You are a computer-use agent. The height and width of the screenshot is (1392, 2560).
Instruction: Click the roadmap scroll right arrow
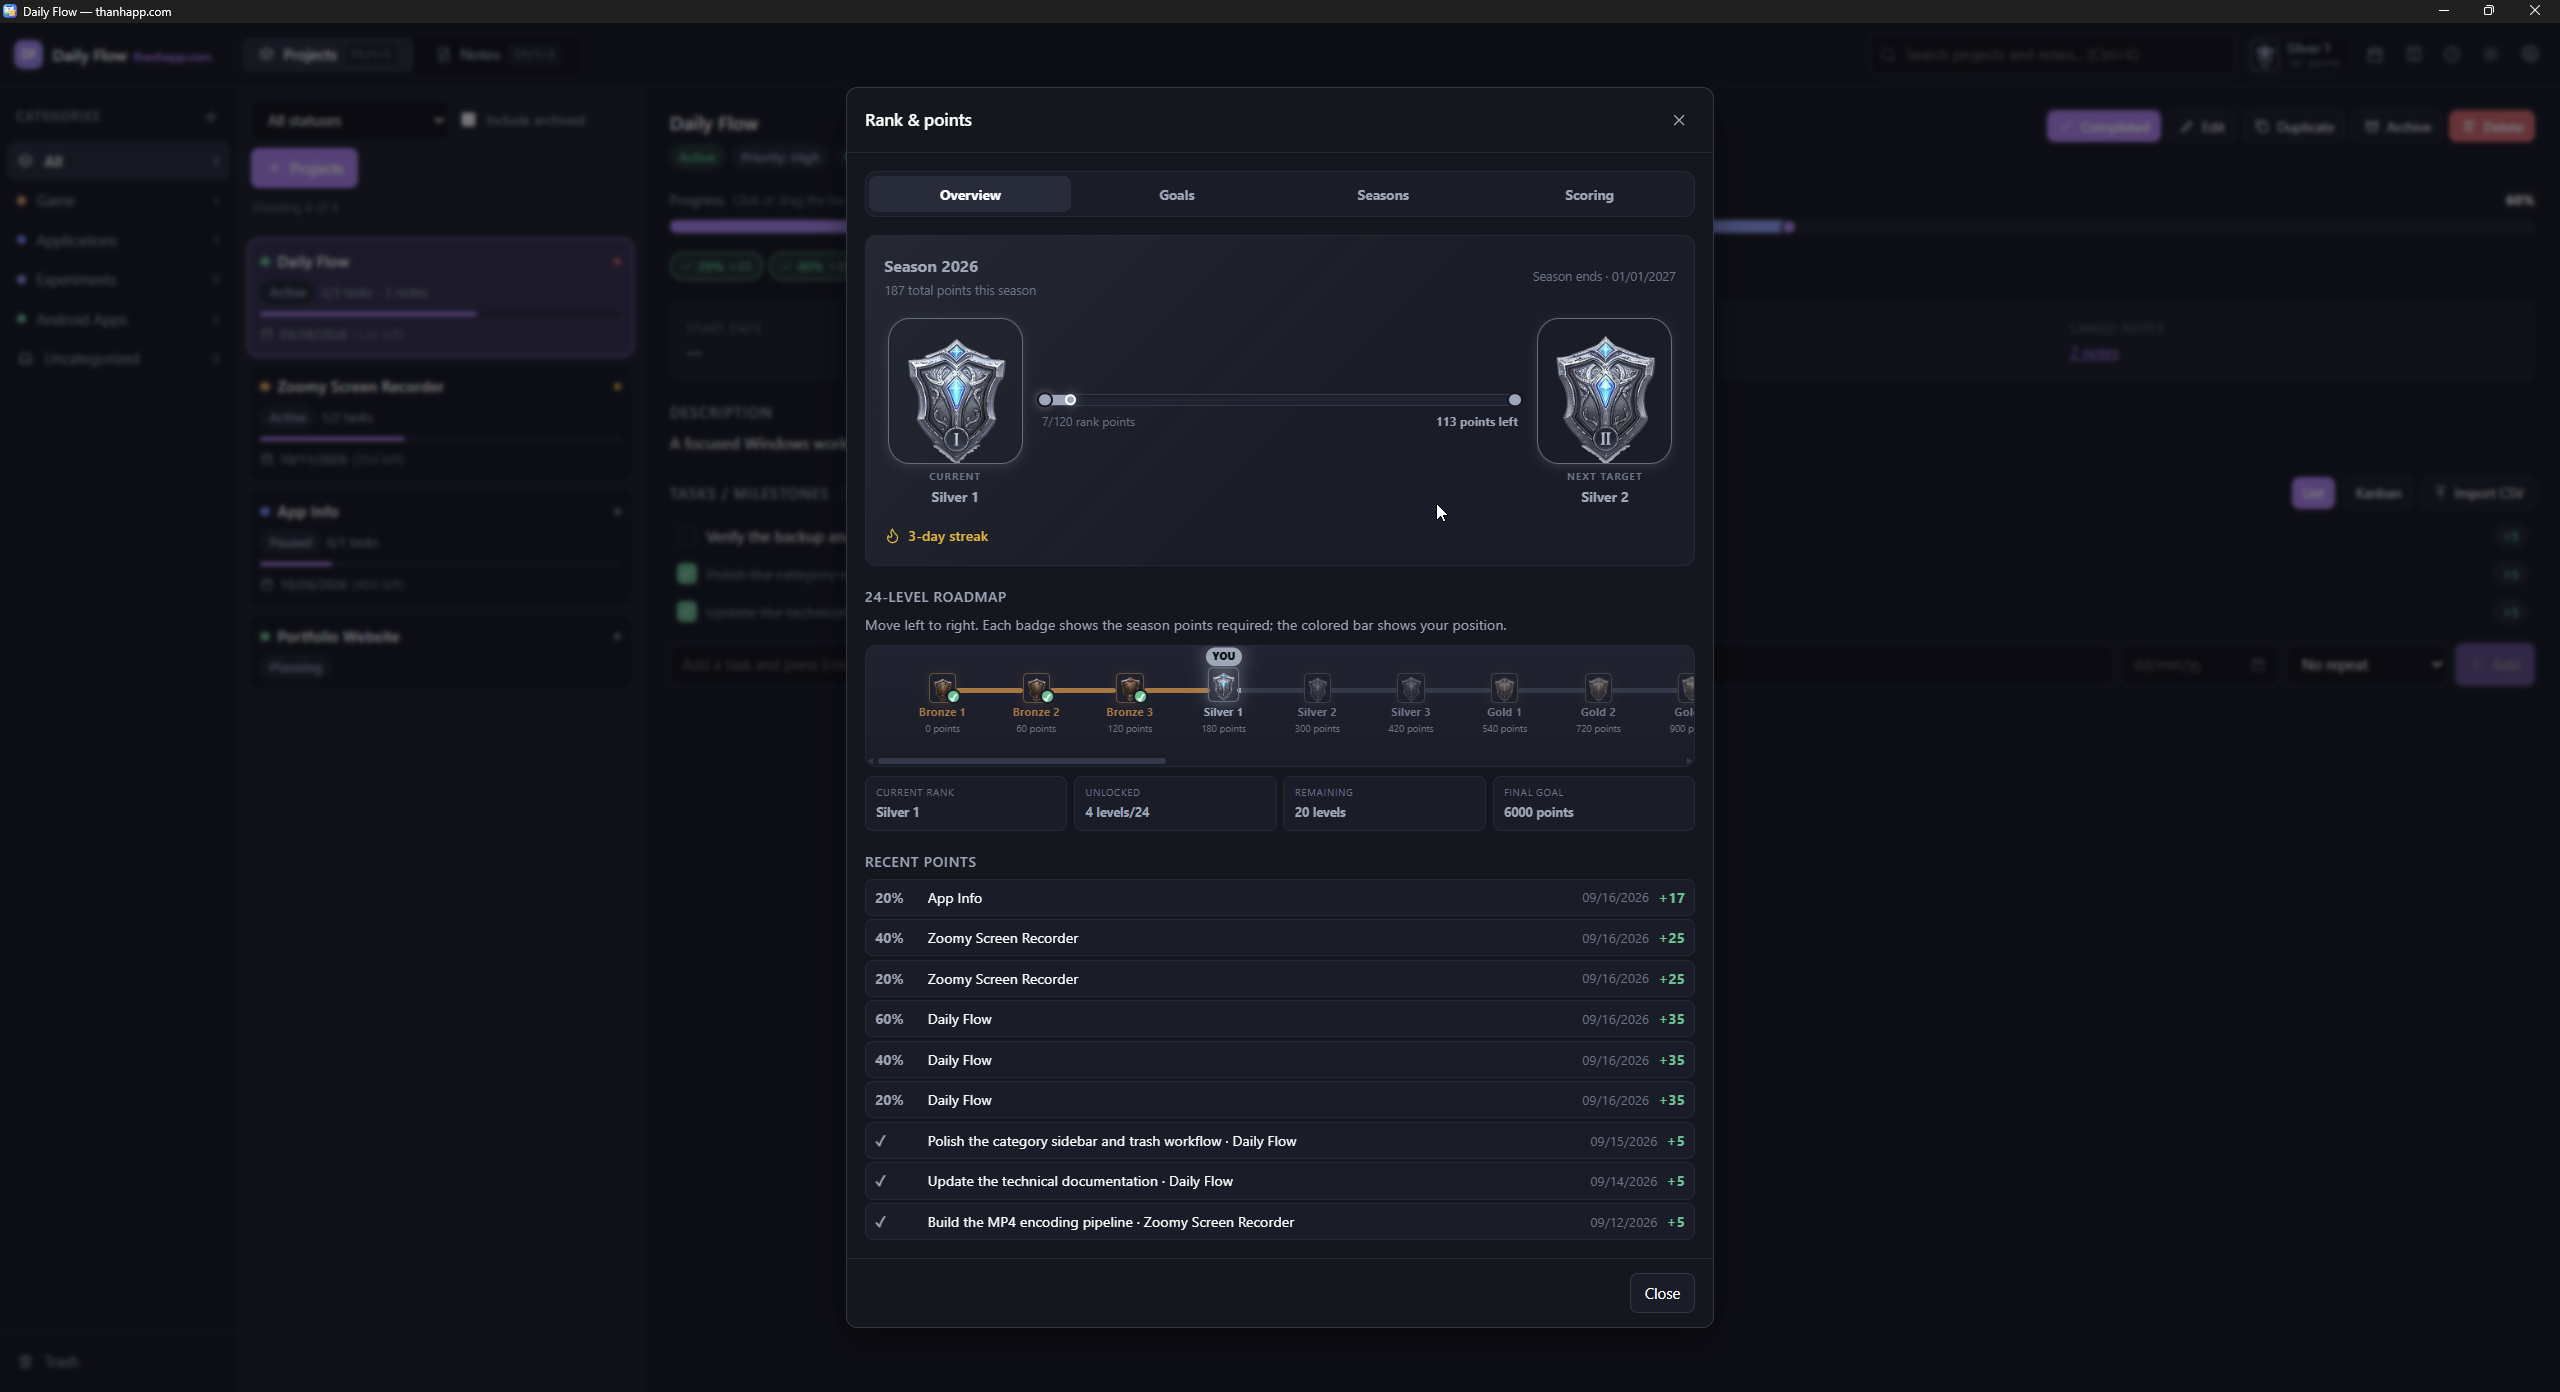coord(1688,761)
